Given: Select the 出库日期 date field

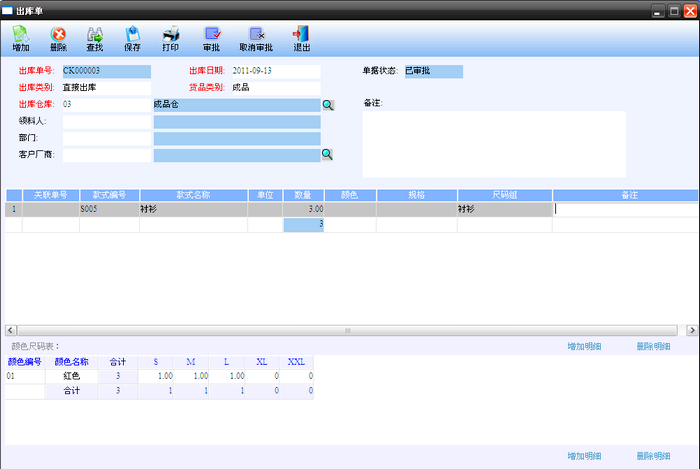Looking at the screenshot, I should [275, 71].
